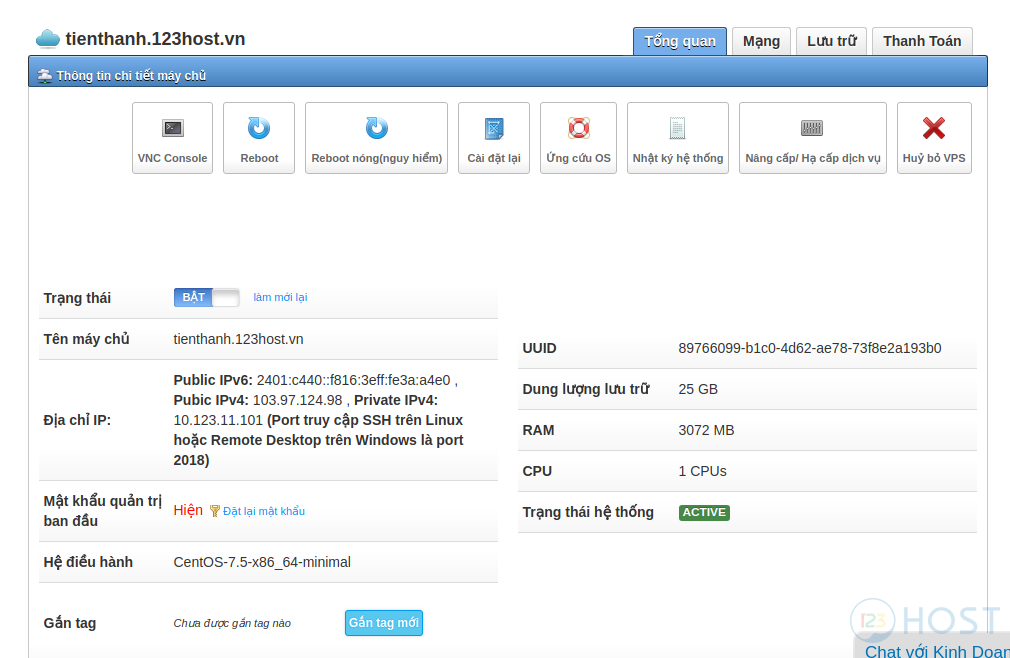This screenshot has height=658, width=1010.
Task: Click the red X Huỷ bỏ VPS icon
Action: tap(934, 128)
